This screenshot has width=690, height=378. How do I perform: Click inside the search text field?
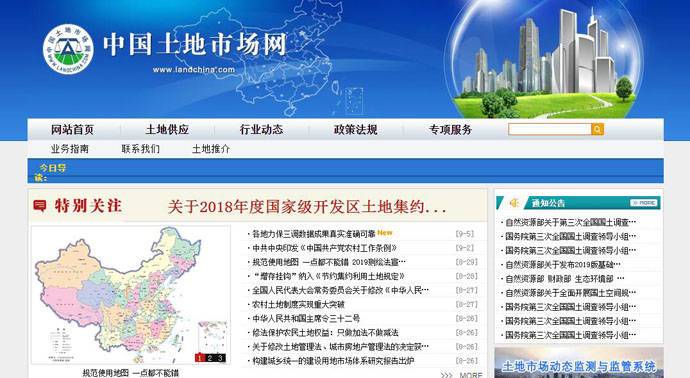pos(550,129)
